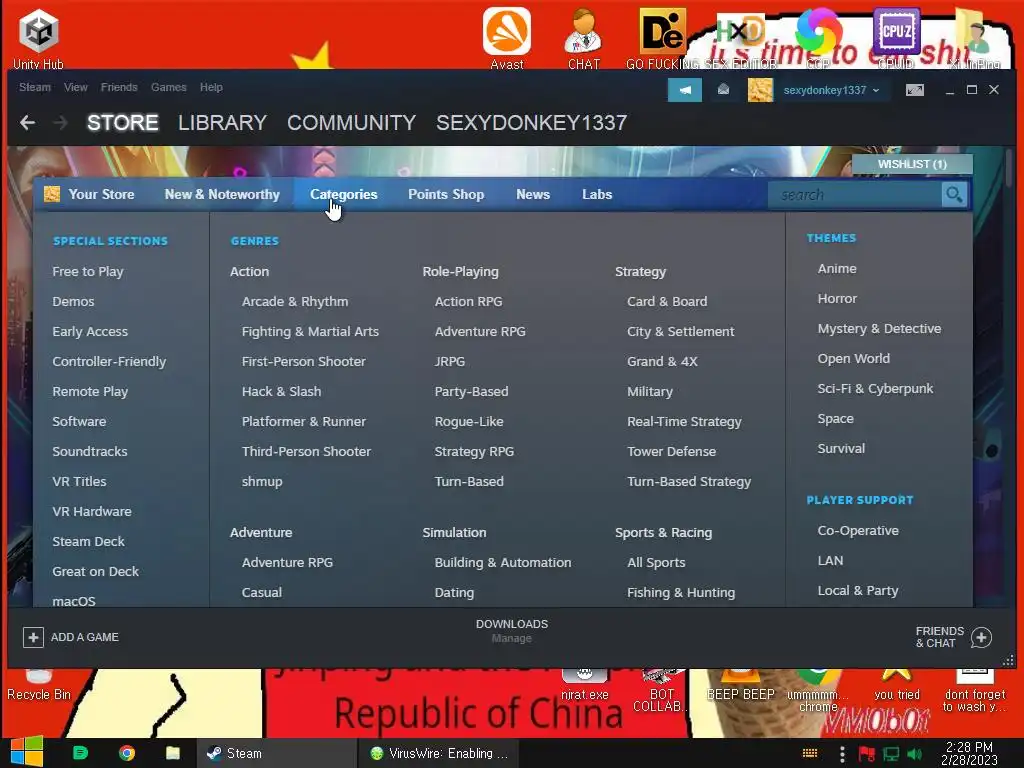Viewport: 1024px width, 768px height.
Task: Open Chrome from the taskbar
Action: coord(127,753)
